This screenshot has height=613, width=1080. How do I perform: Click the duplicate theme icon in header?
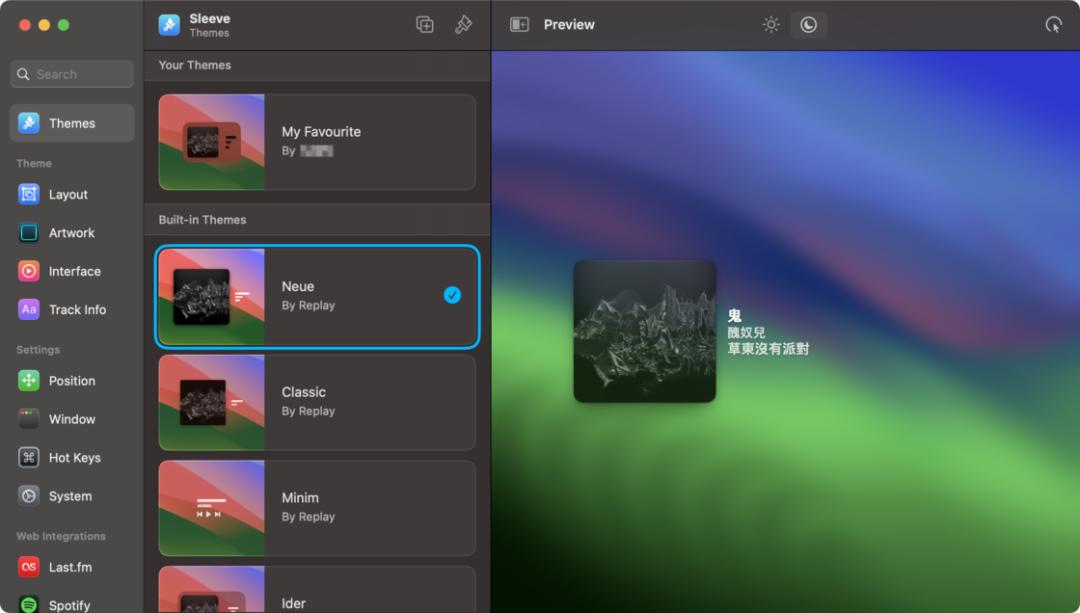pos(425,24)
